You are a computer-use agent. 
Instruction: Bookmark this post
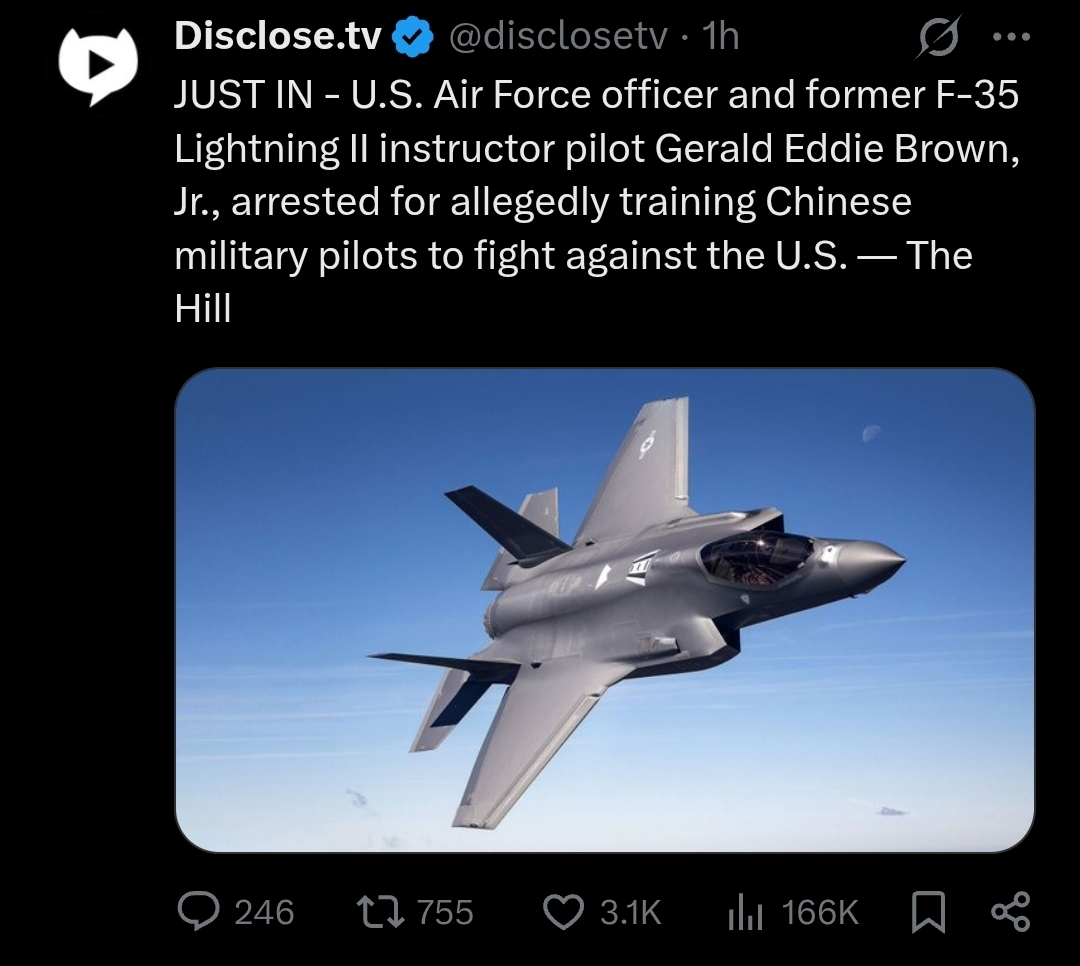928,912
